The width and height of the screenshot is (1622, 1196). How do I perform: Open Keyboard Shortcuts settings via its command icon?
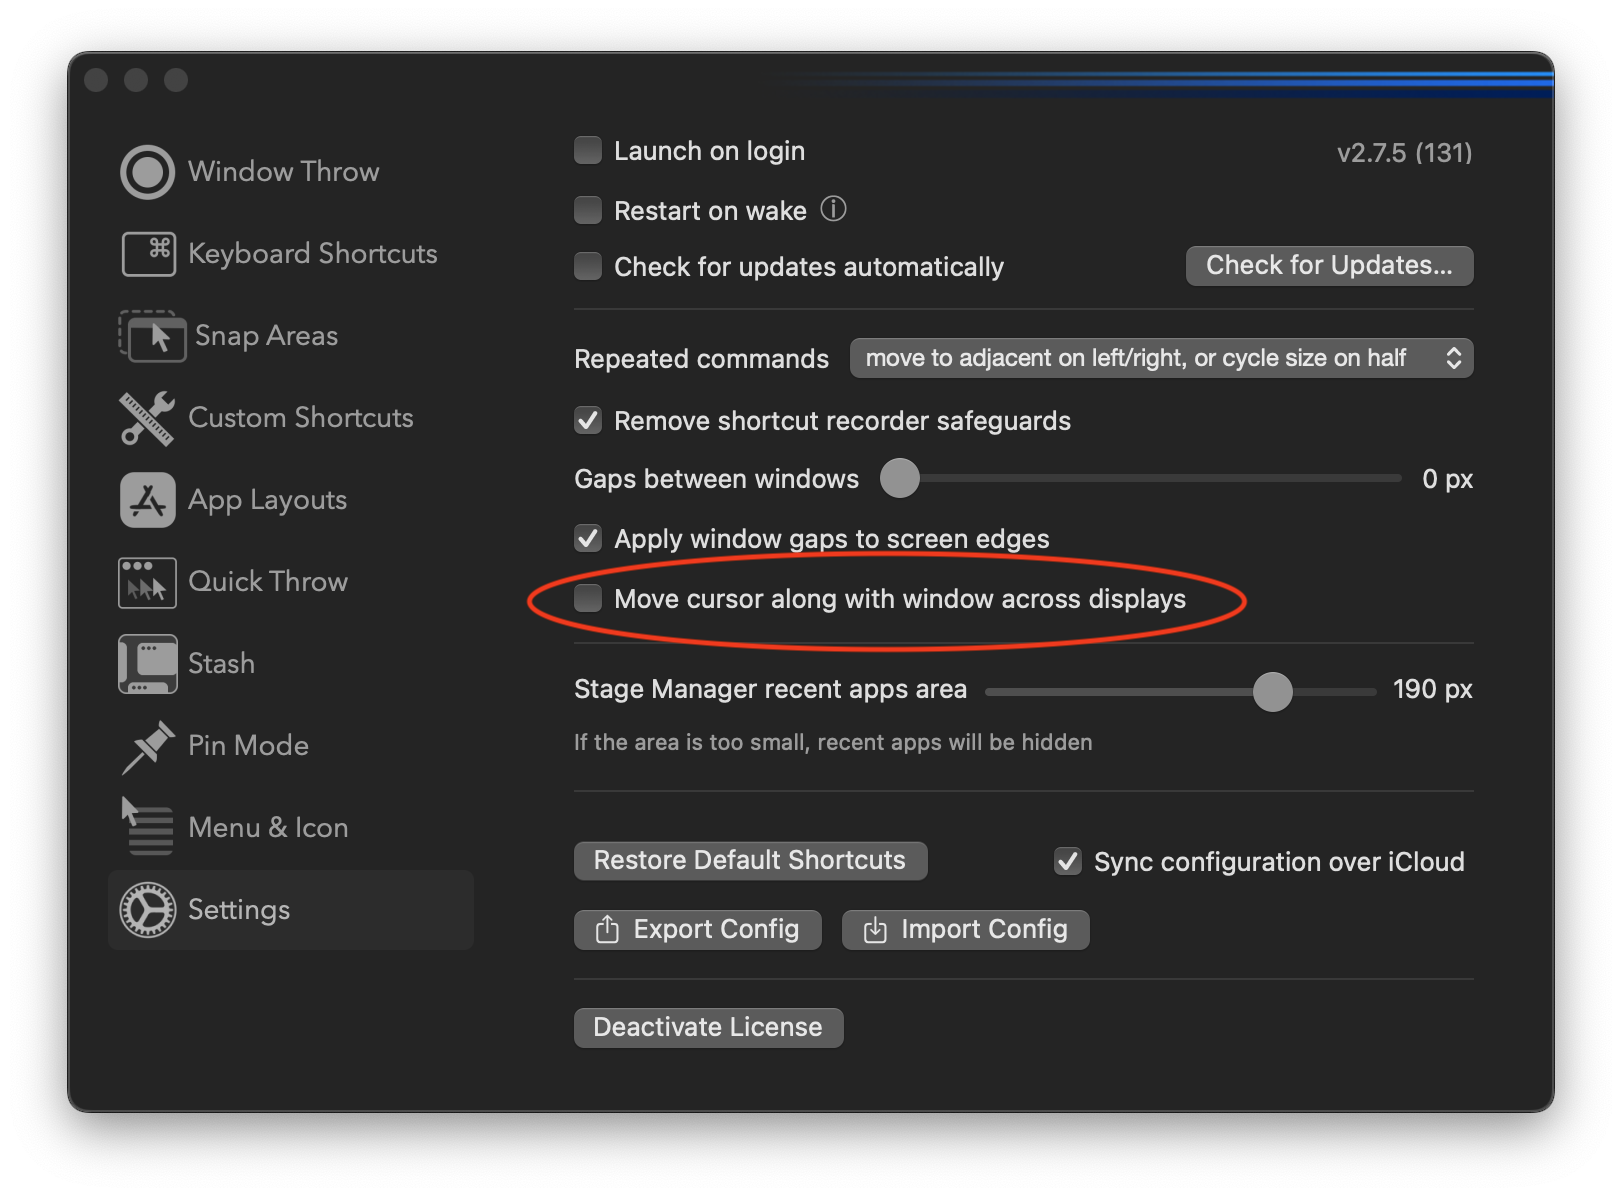pyautogui.click(x=148, y=253)
